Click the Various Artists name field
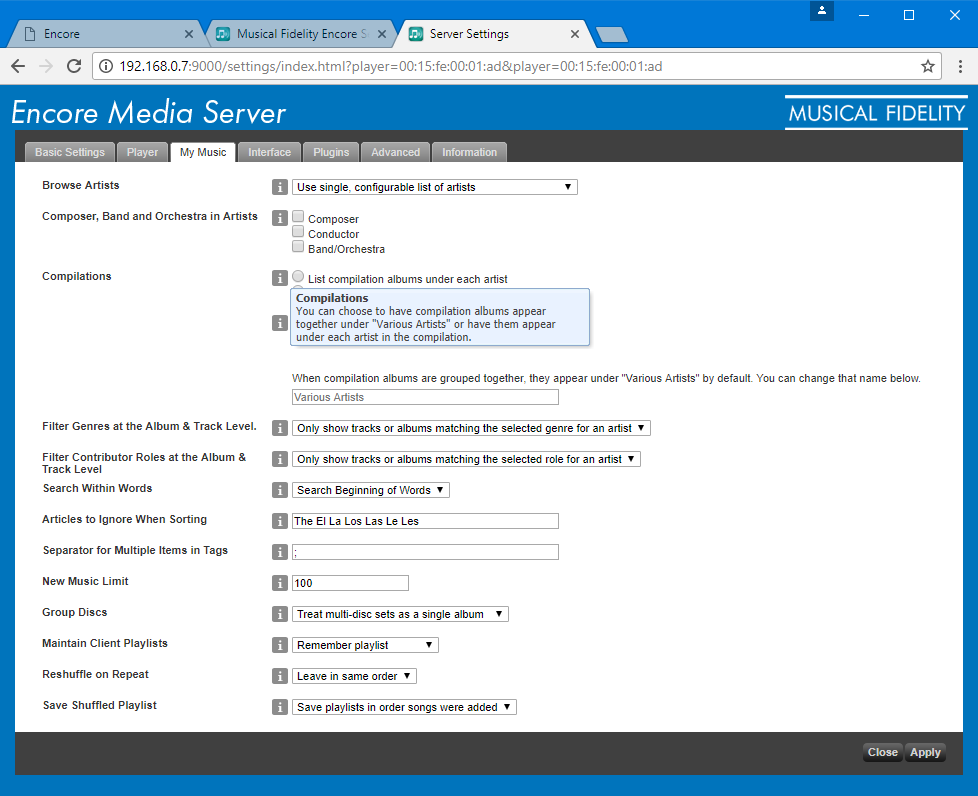The image size is (978, 796). coord(425,397)
